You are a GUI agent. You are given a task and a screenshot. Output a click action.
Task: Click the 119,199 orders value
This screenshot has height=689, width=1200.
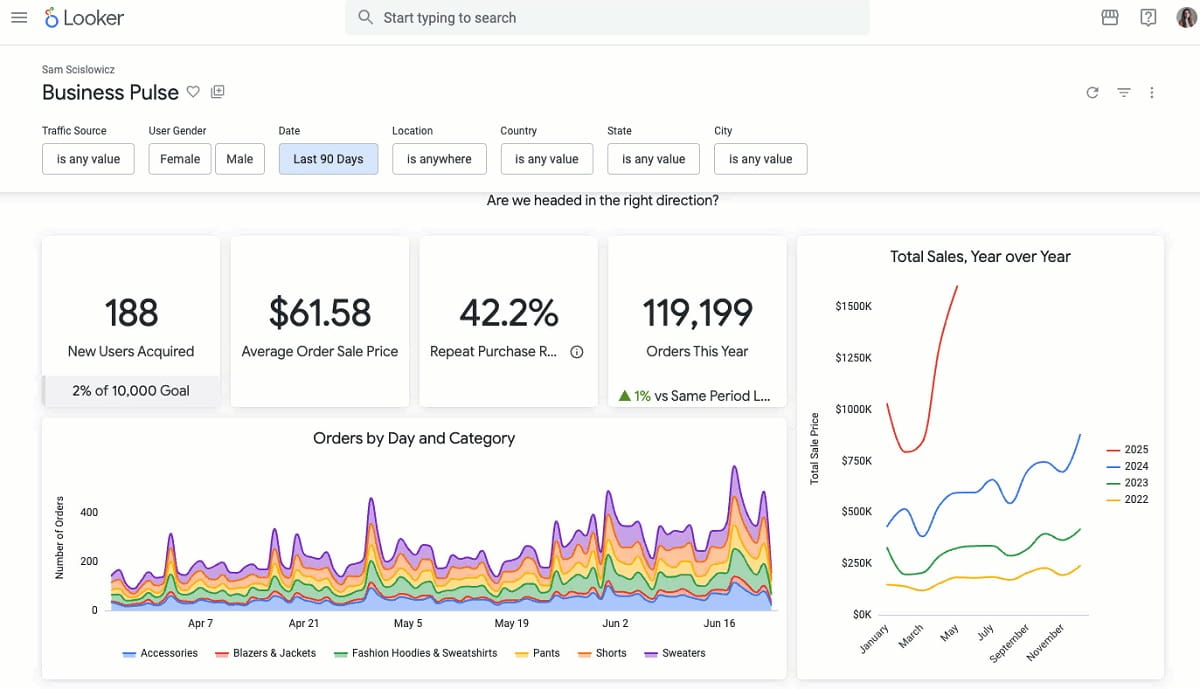697,312
